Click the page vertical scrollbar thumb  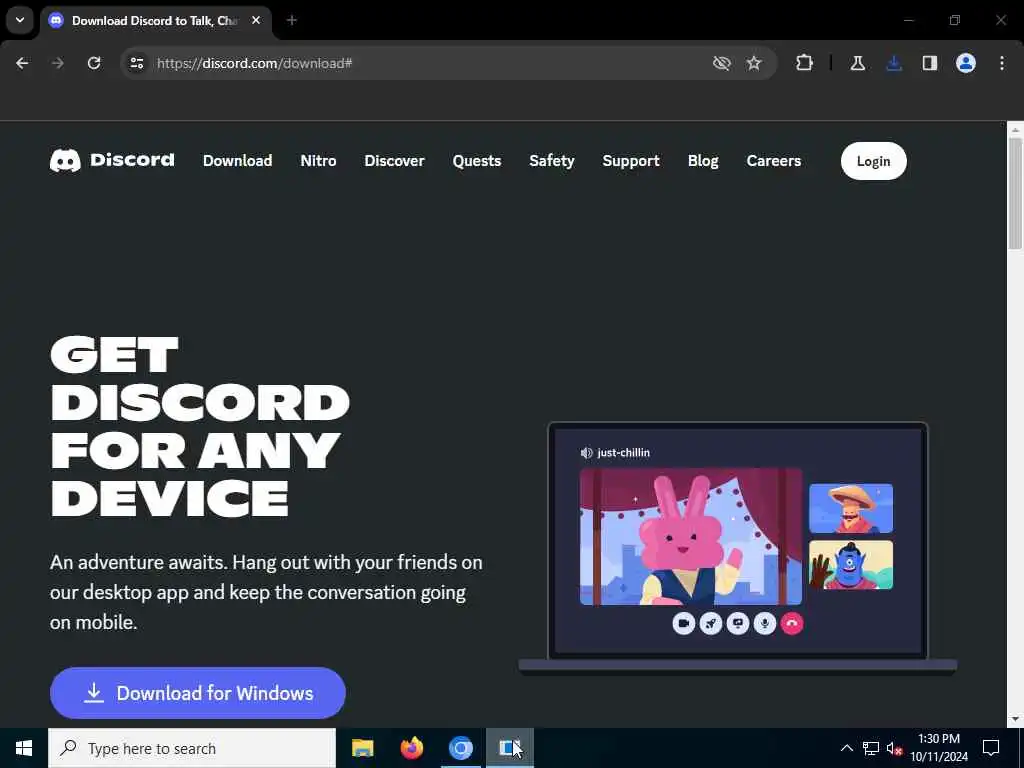(1015, 193)
